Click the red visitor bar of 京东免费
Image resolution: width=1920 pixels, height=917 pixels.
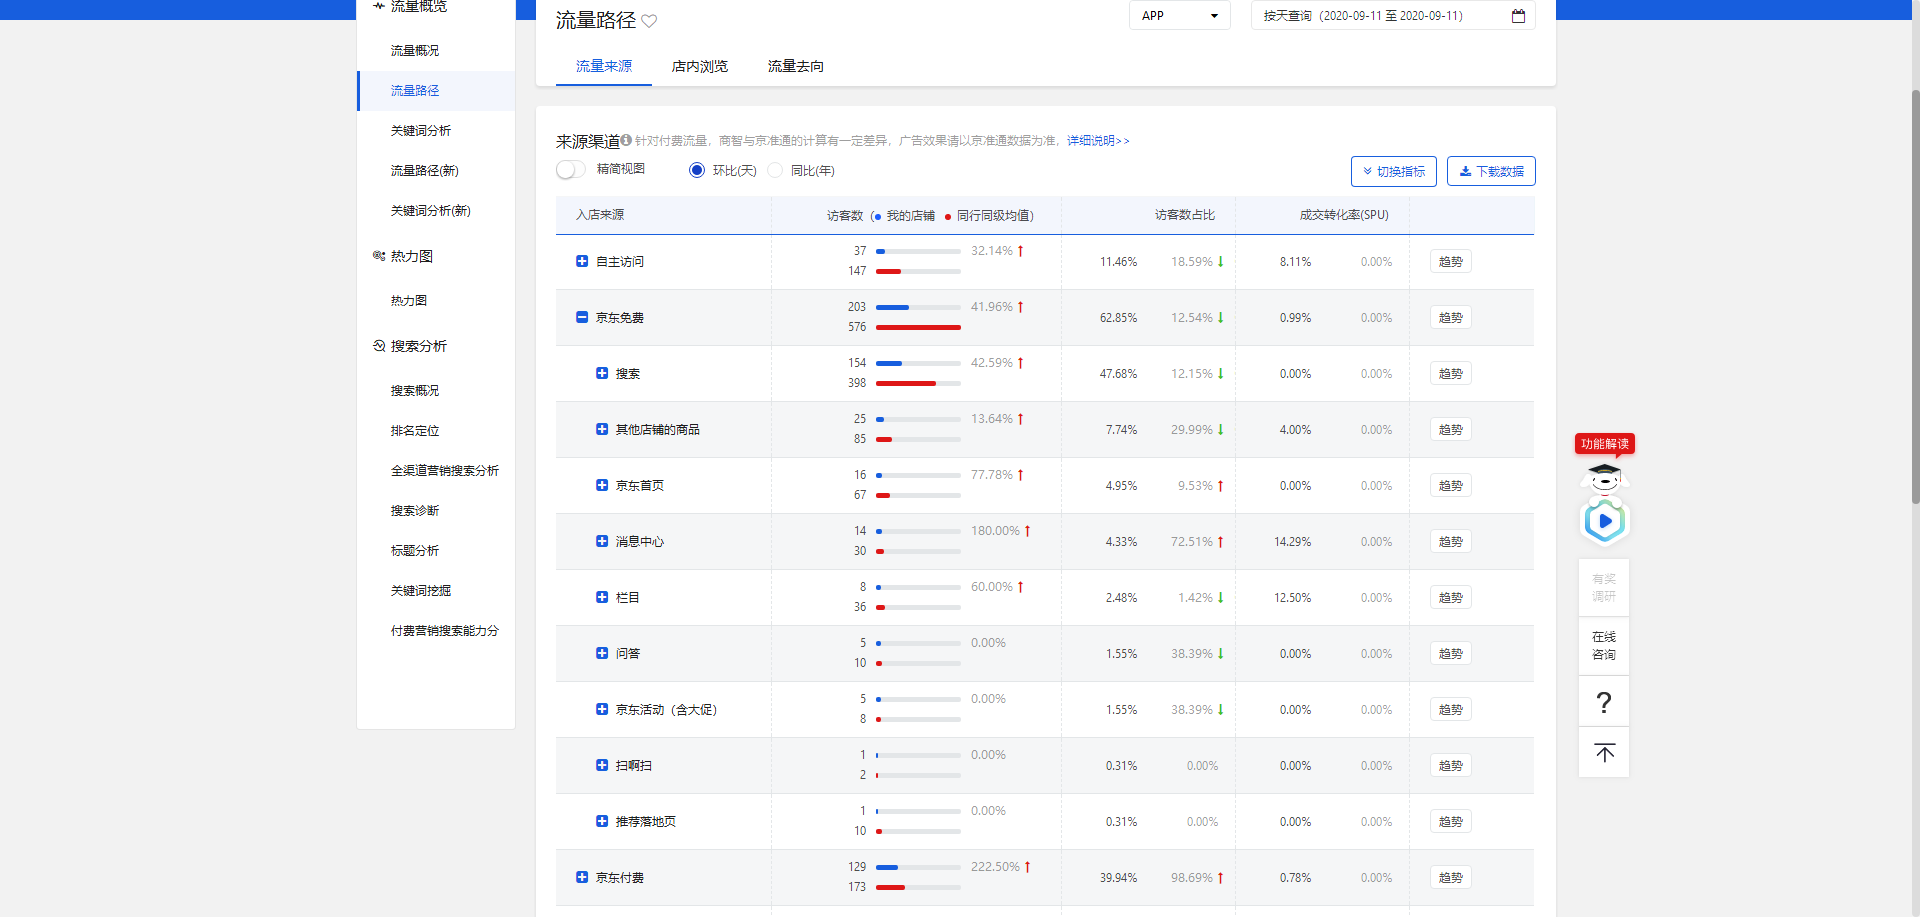tap(917, 327)
